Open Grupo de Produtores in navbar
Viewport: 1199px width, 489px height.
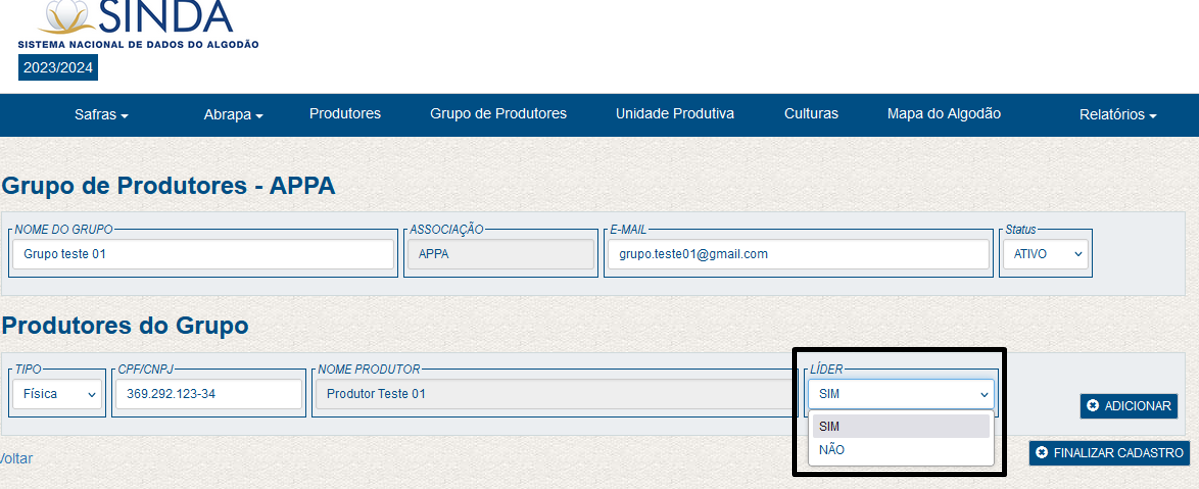pyautogui.click(x=498, y=114)
